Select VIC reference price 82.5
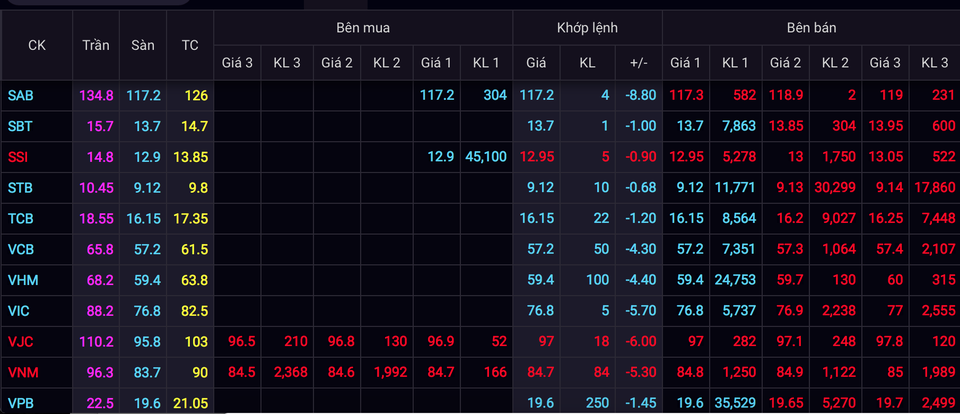 (x=195, y=311)
